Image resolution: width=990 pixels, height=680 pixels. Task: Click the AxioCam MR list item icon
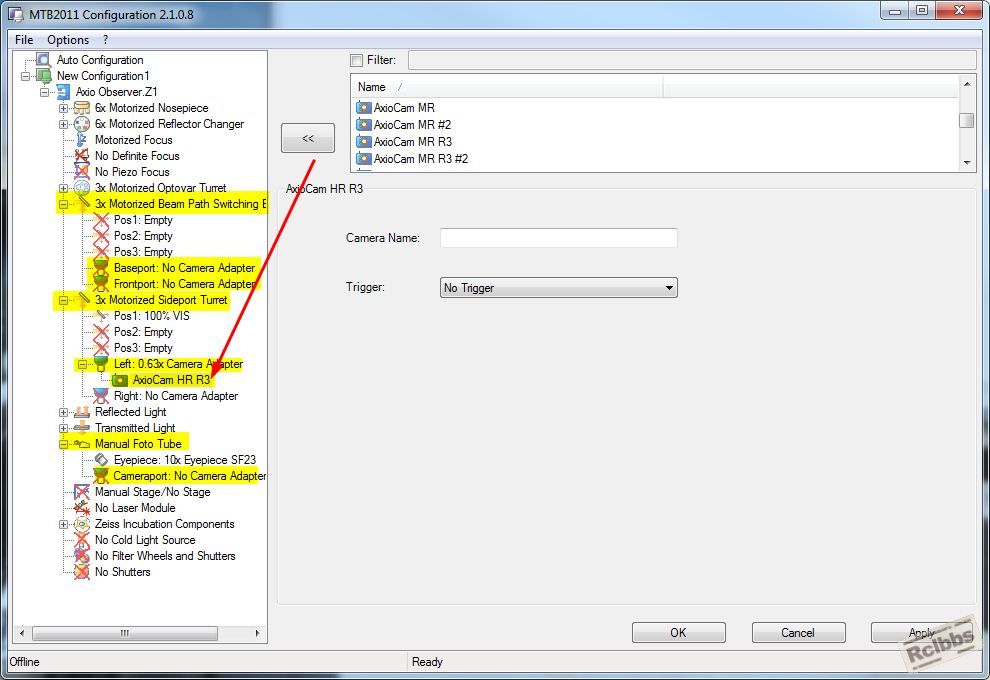click(363, 107)
